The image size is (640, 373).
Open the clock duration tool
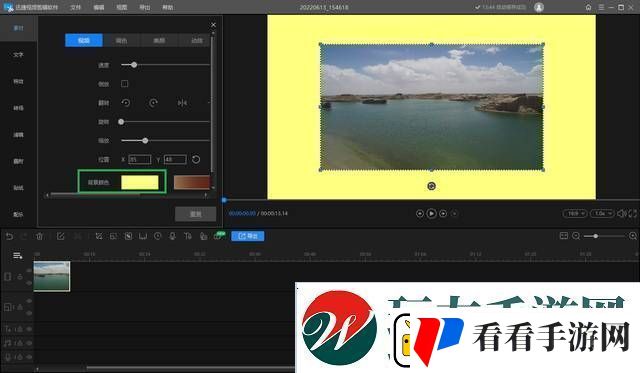(x=158, y=236)
